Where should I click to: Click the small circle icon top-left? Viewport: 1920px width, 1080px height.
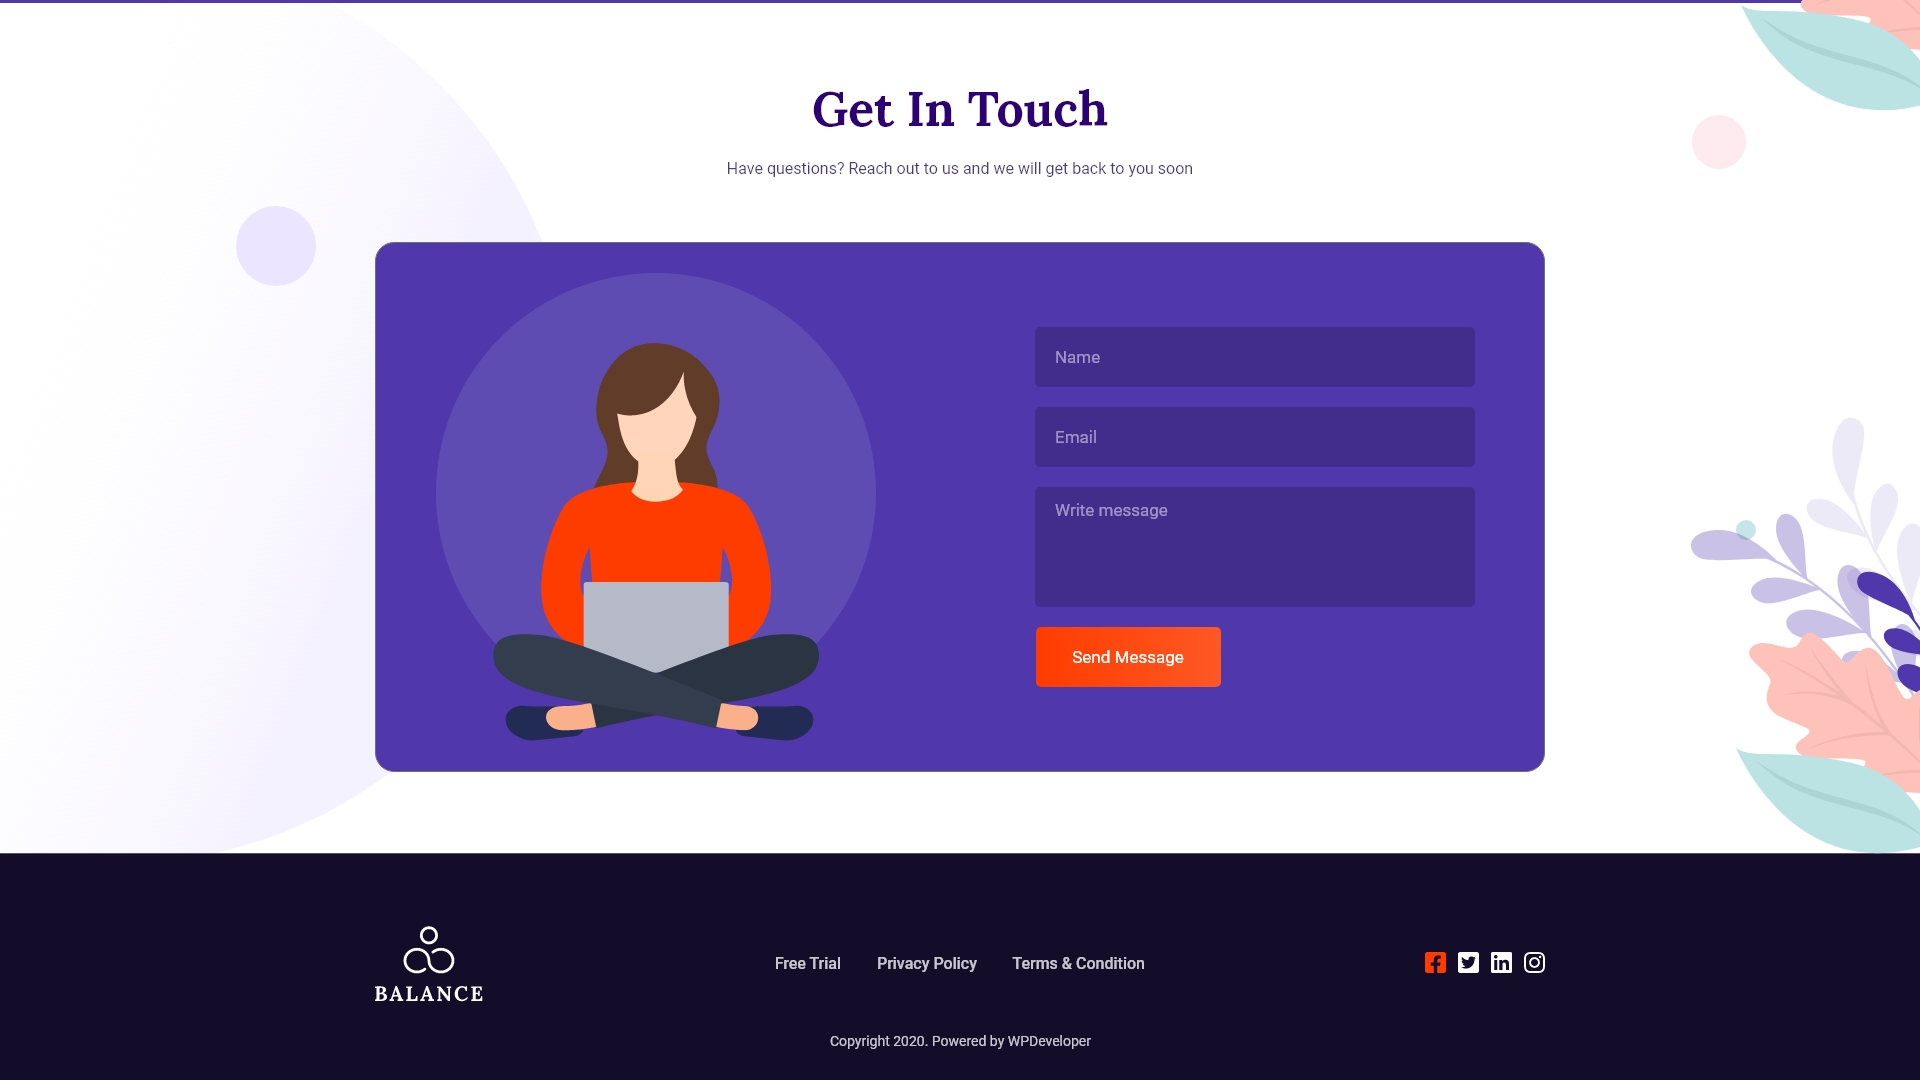coord(276,245)
